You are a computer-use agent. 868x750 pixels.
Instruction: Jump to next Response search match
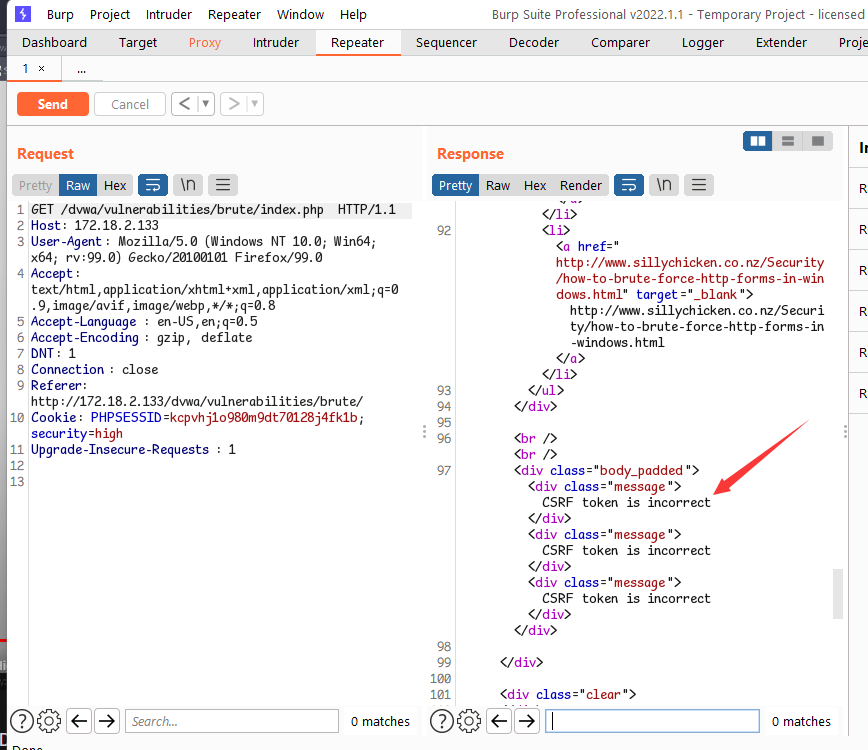527,721
